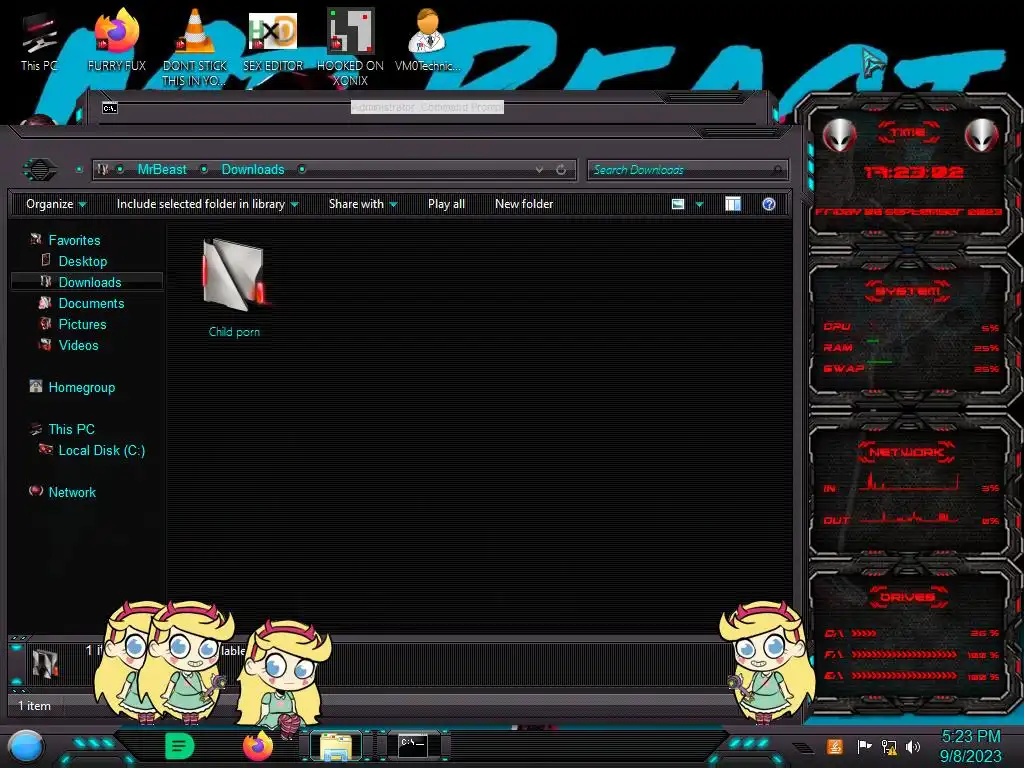Click the Change your view icon

678,204
